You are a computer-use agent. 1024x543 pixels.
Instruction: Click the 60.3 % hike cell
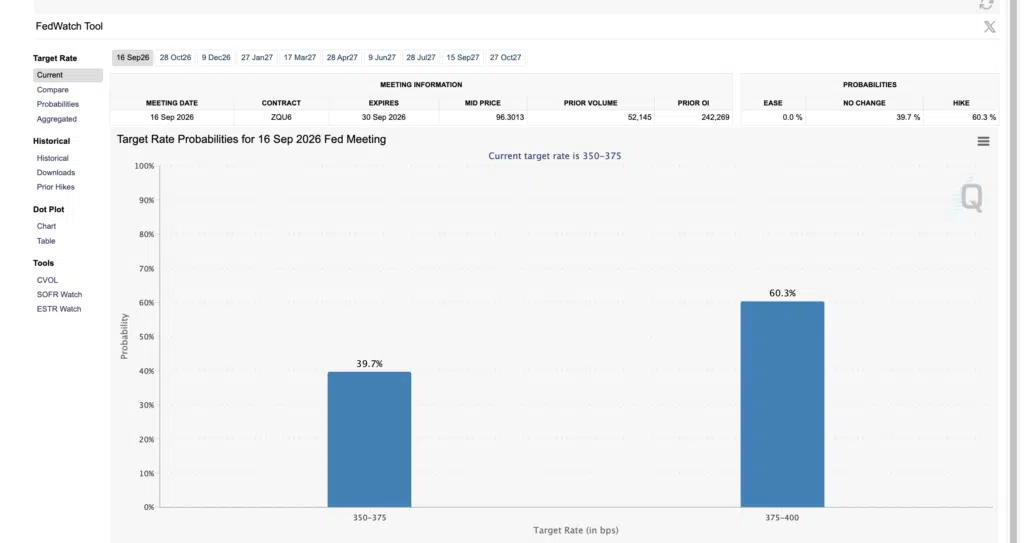point(961,118)
